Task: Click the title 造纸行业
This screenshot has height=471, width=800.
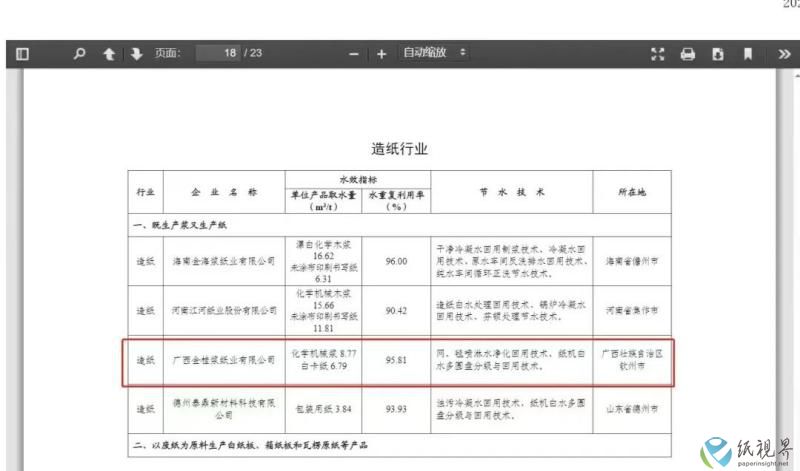Action: coord(399,149)
